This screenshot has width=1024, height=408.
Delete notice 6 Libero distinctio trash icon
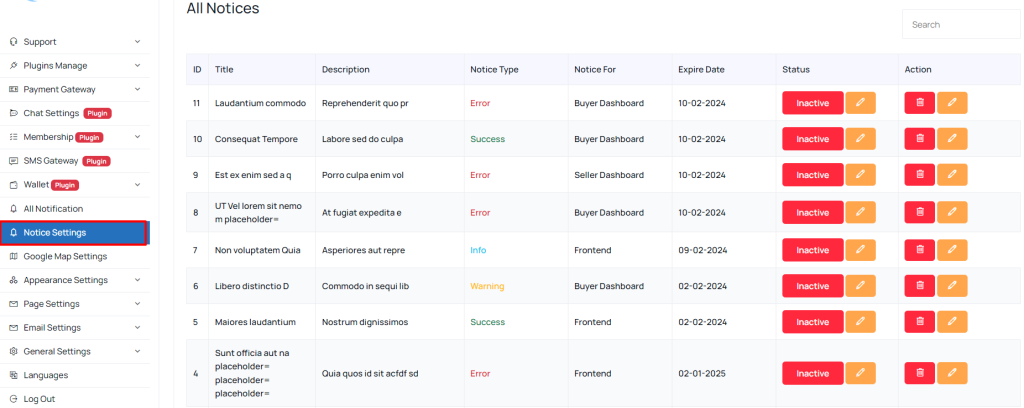pos(920,285)
